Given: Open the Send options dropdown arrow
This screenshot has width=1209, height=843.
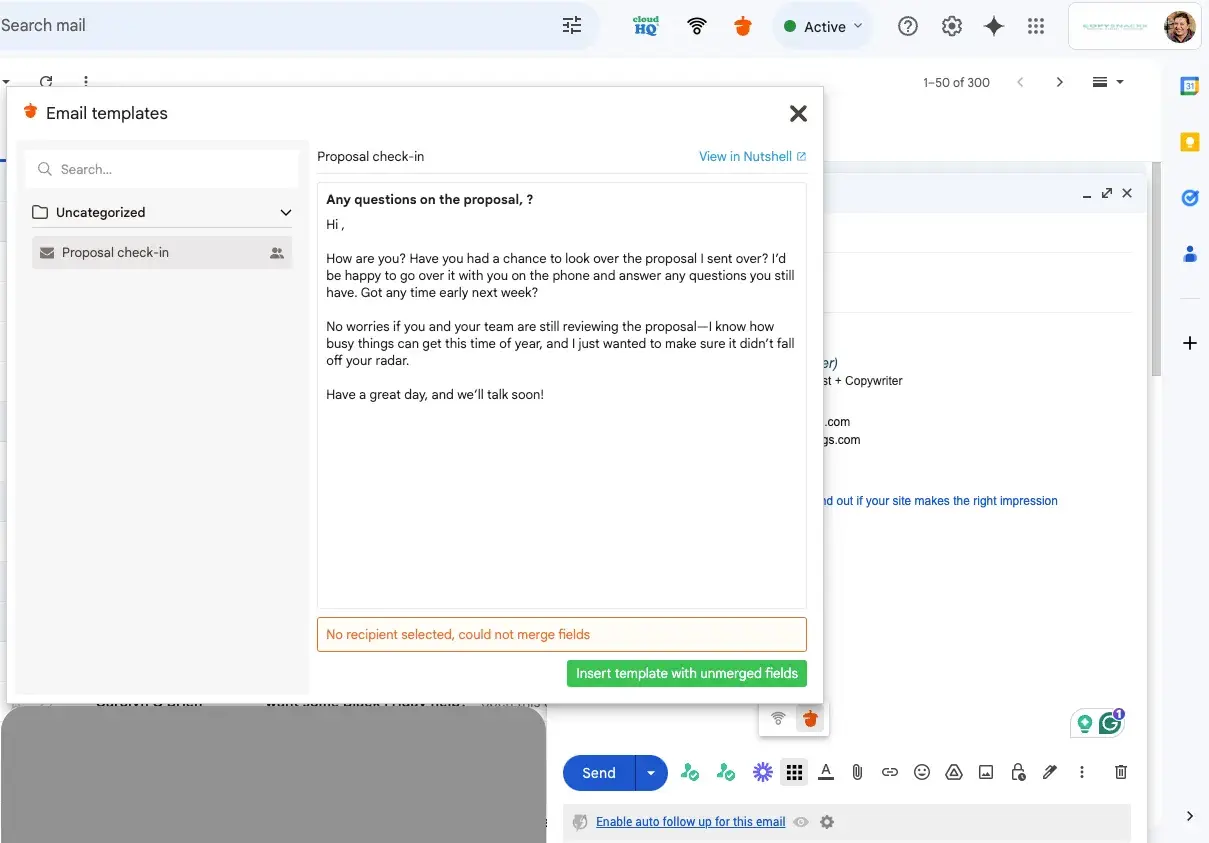Looking at the screenshot, I should [x=651, y=773].
